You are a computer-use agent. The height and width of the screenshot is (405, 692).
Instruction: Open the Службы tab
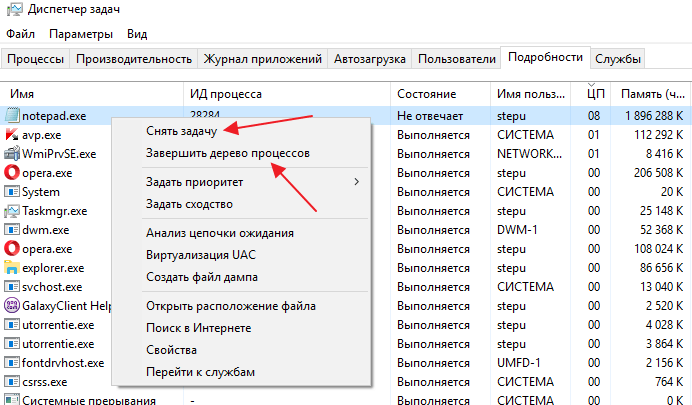(618, 59)
